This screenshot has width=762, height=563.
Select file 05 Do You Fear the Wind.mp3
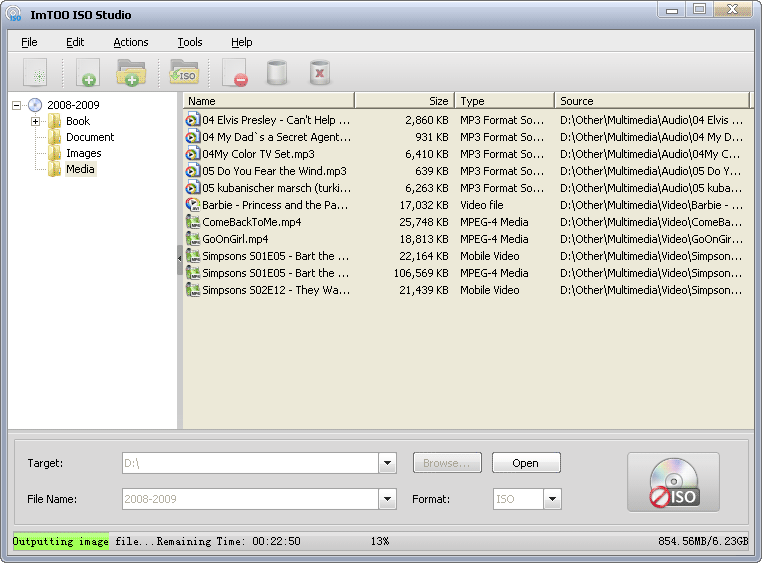[274, 171]
